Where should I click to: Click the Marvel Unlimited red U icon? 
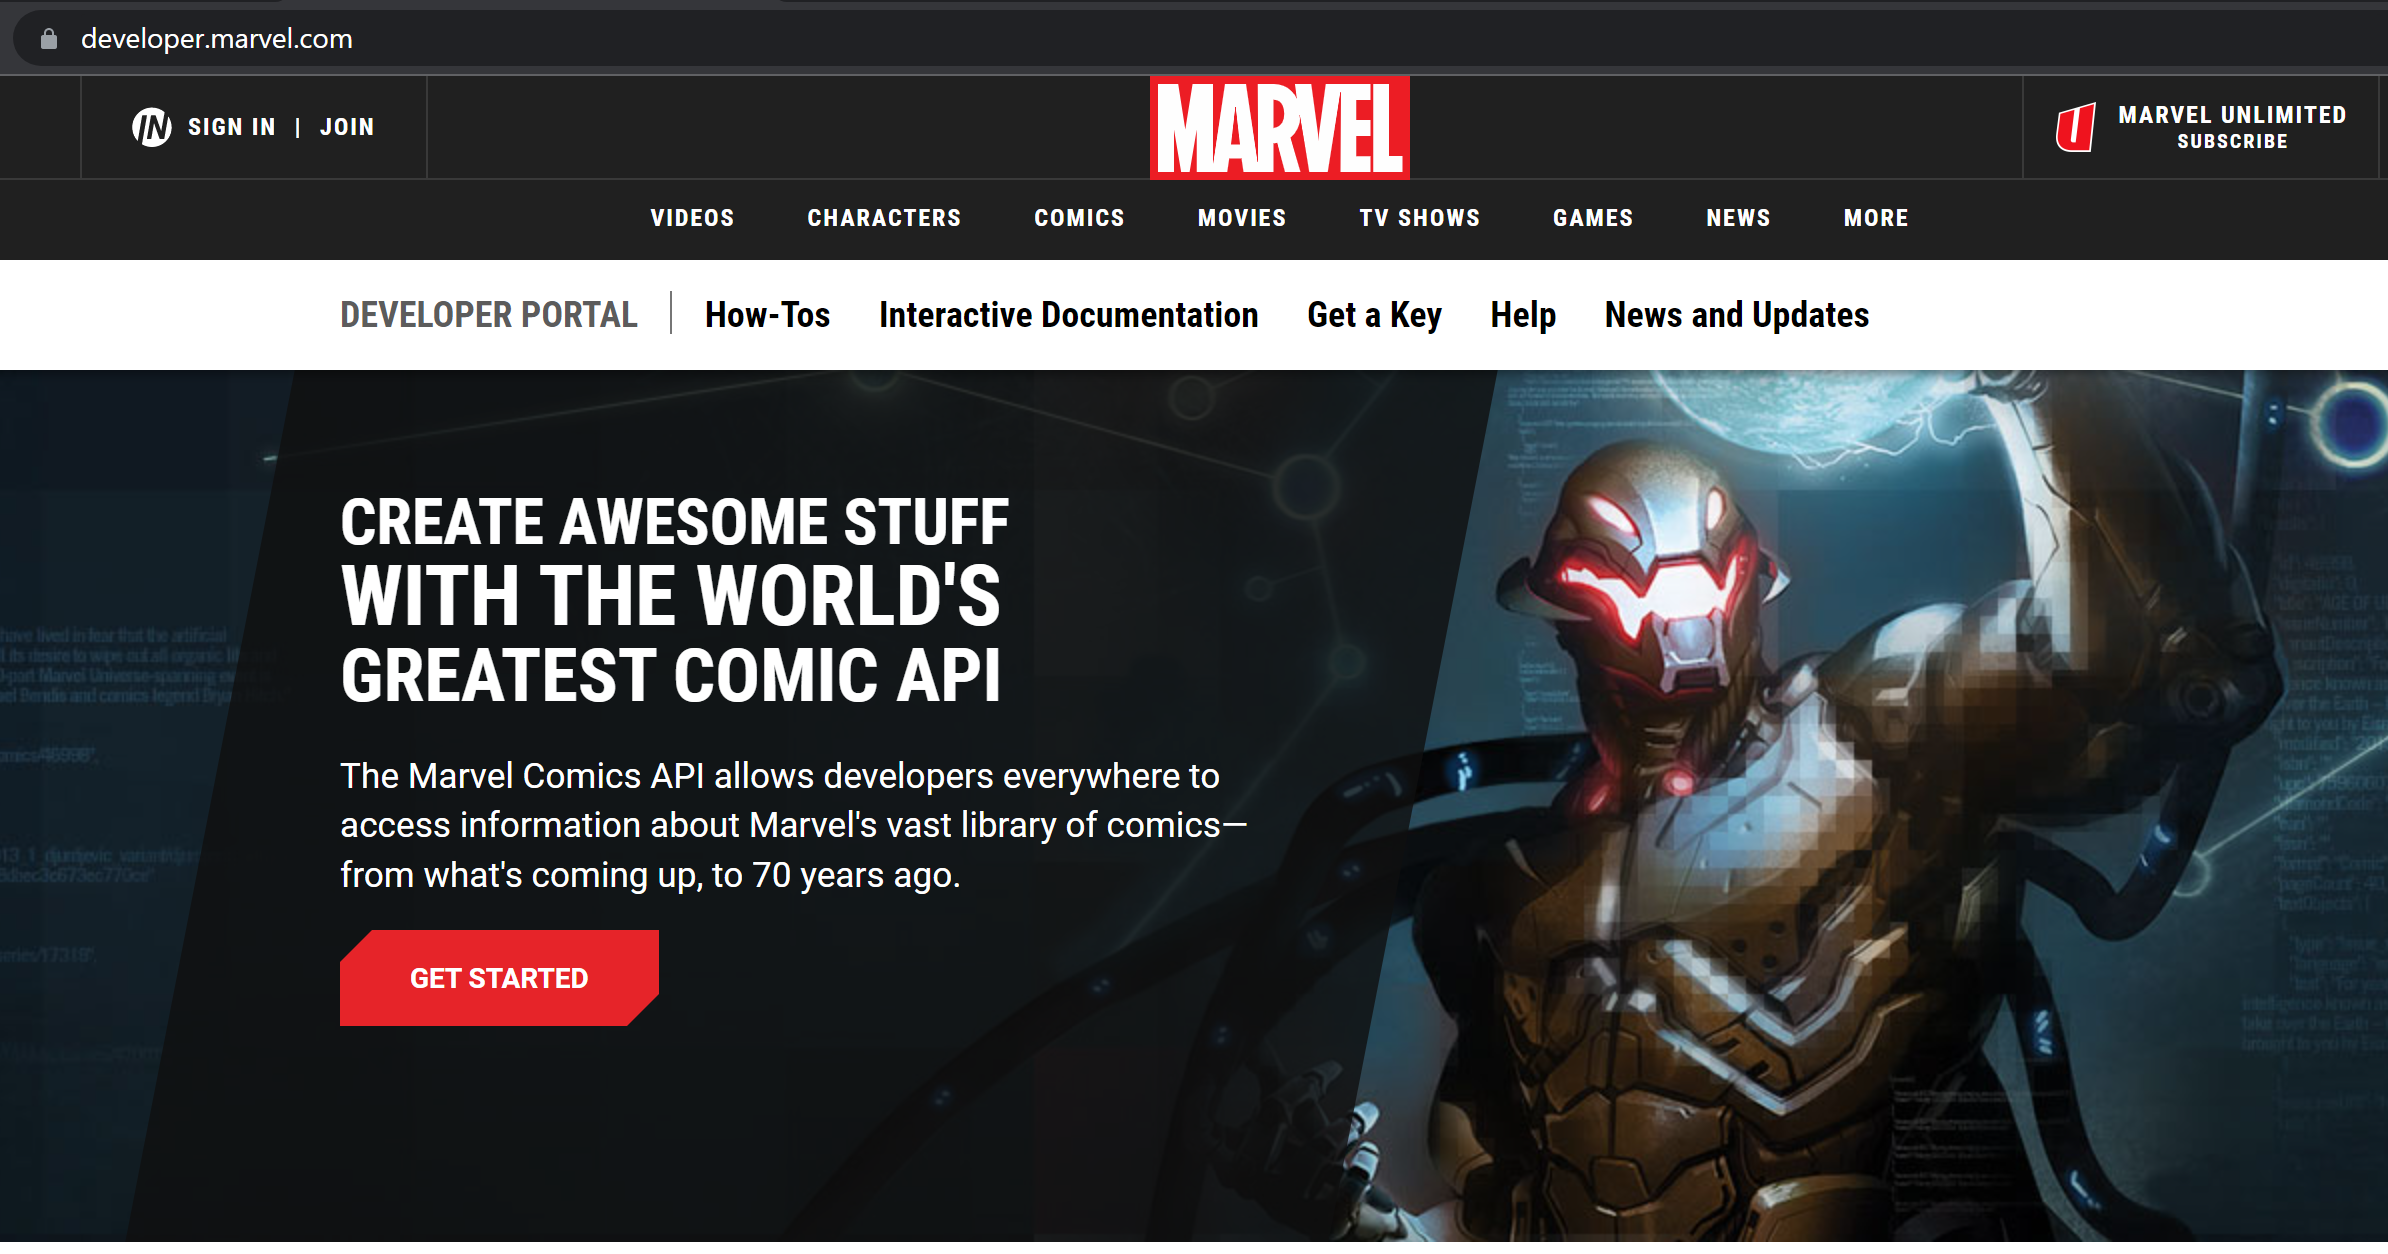[x=2077, y=127]
